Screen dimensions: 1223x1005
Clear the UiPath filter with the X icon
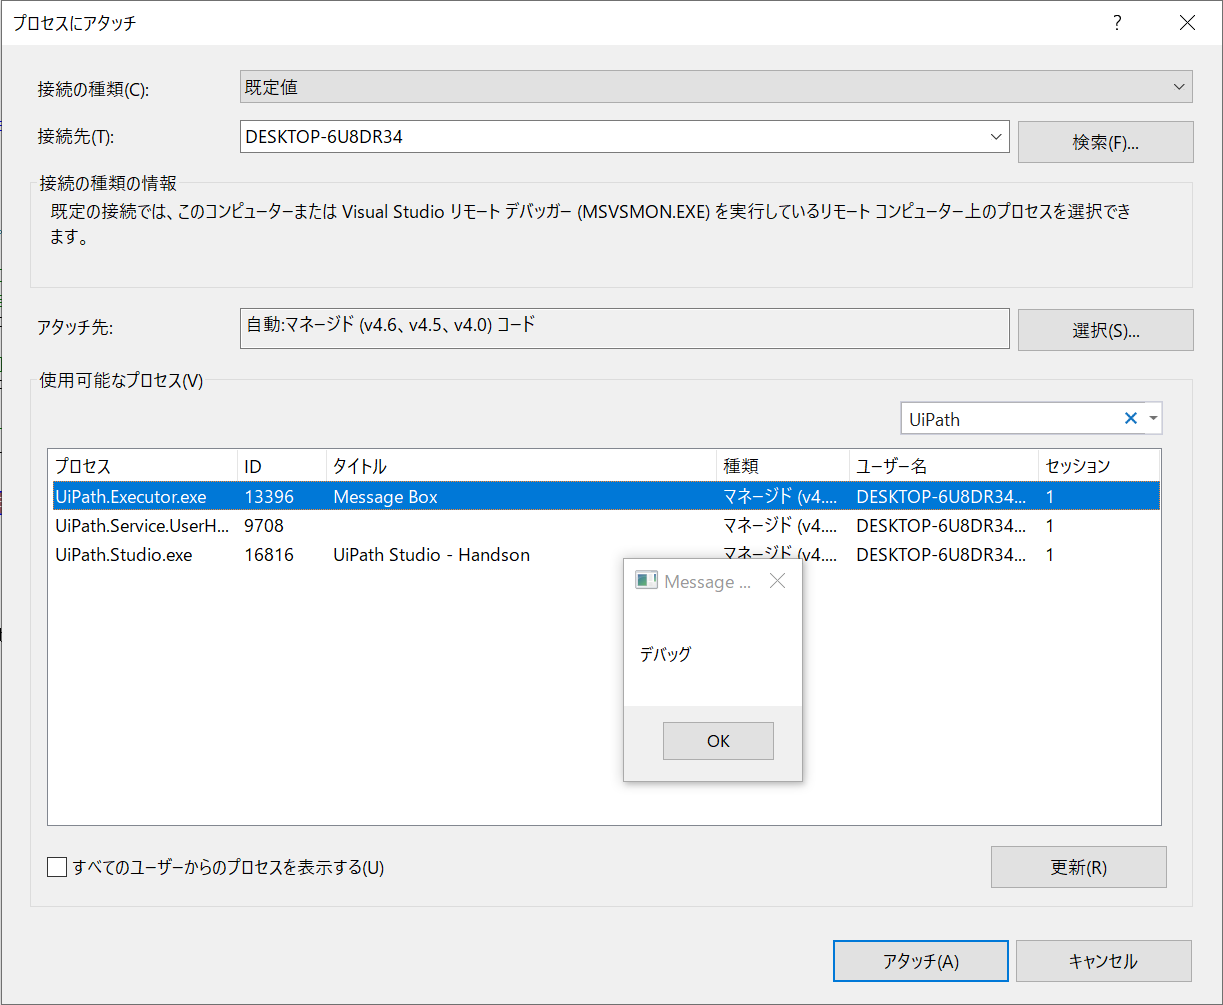coord(1131,419)
